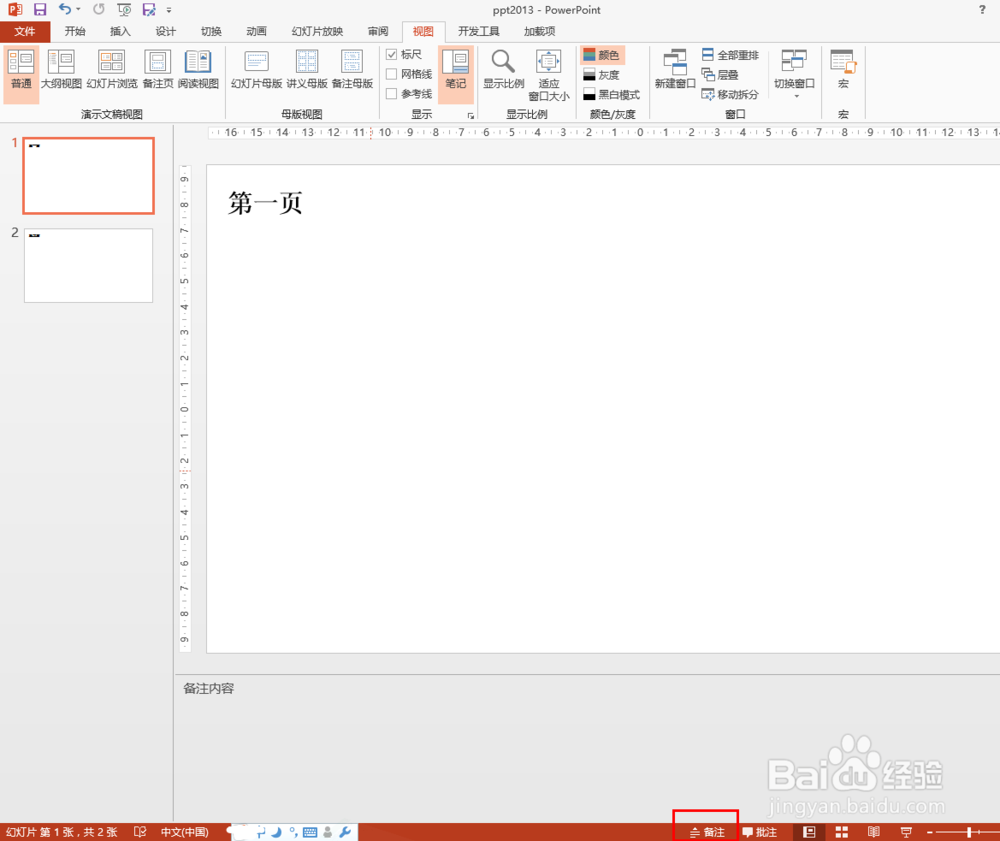Screen dimensions: 1000x841
Task: Uncheck the 标尺 (Ruler) checkbox
Action: (x=392, y=54)
